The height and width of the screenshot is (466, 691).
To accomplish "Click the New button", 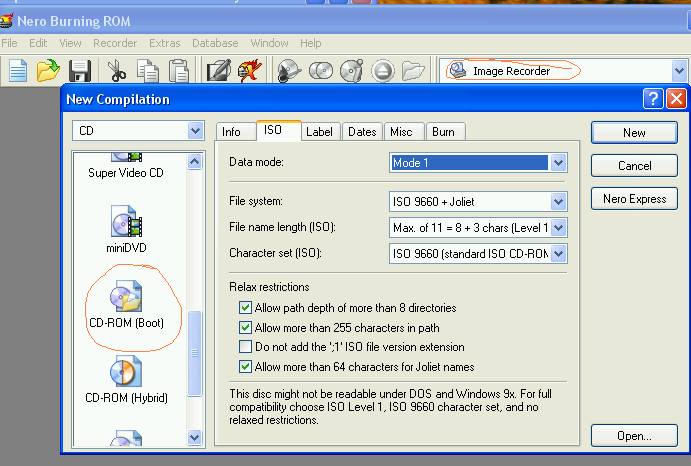I will click(634, 133).
